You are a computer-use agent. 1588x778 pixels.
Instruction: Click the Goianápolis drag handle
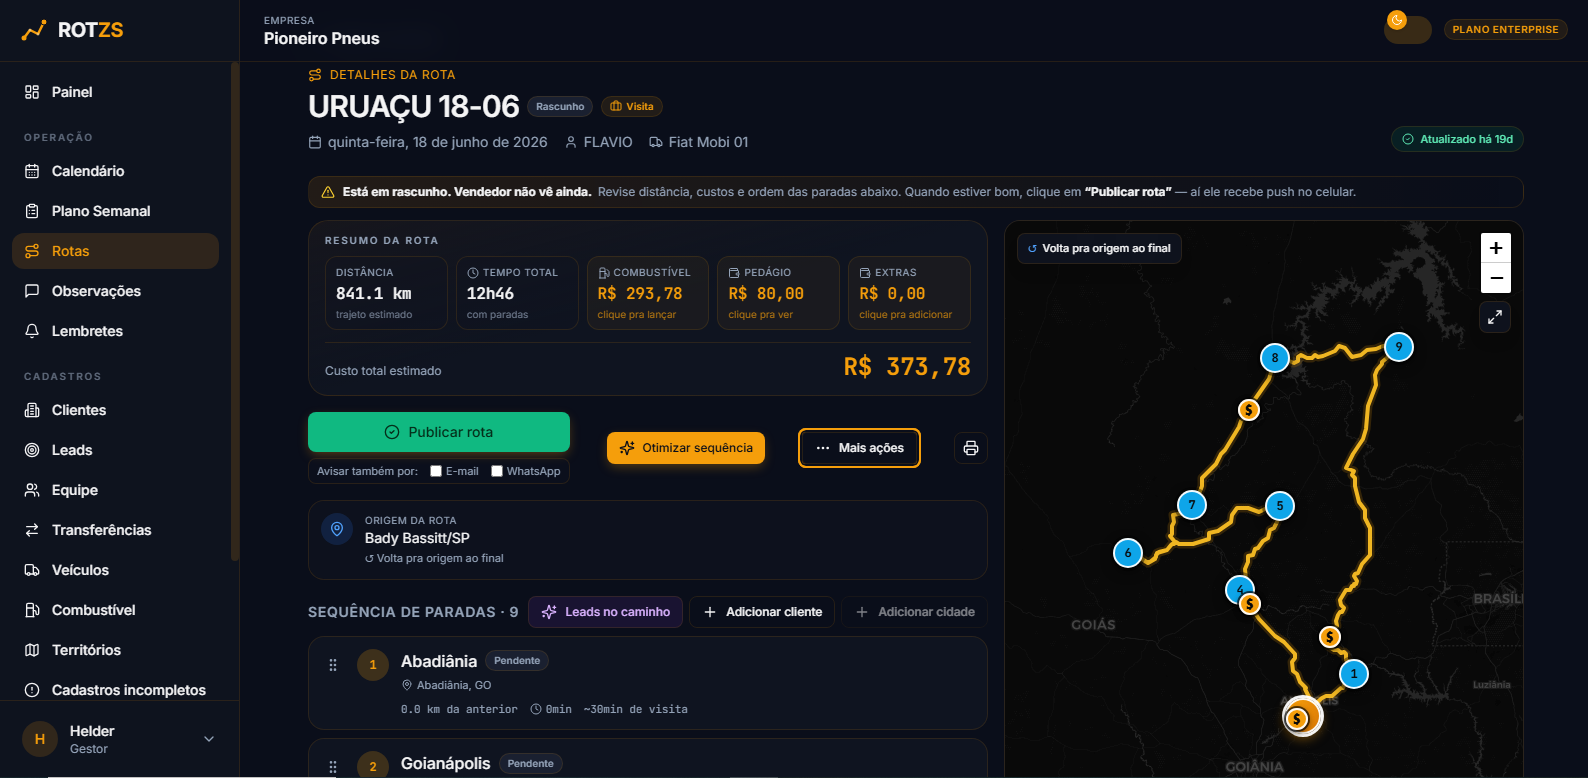[333, 767]
